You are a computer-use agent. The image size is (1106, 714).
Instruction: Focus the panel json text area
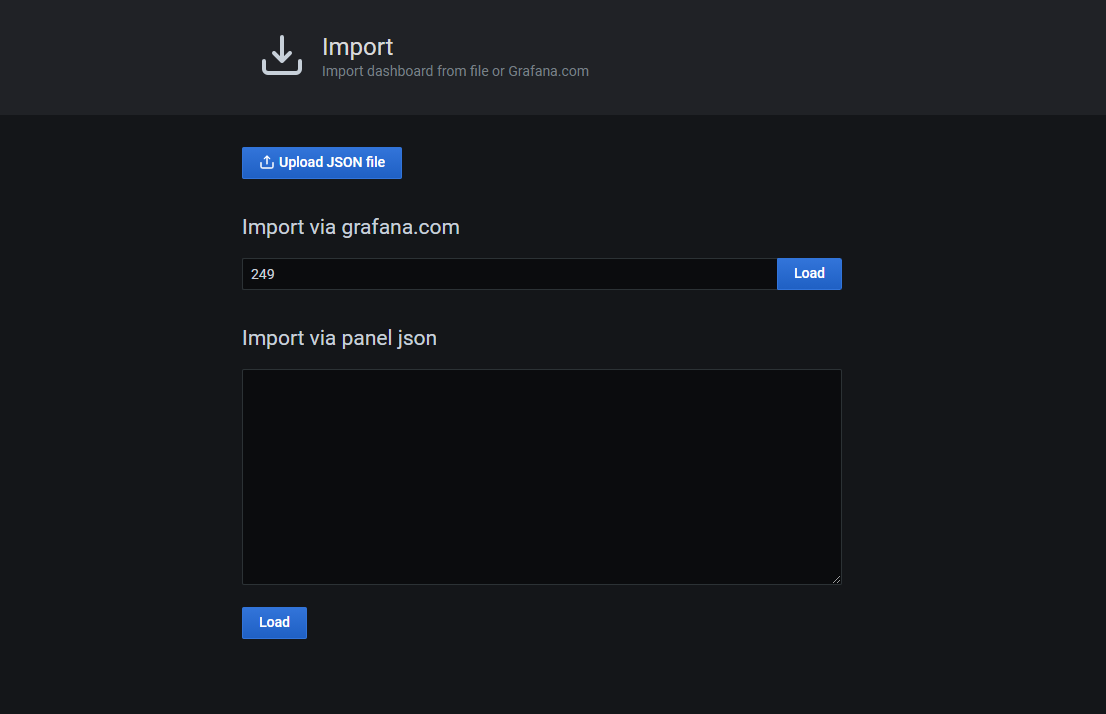click(x=542, y=477)
